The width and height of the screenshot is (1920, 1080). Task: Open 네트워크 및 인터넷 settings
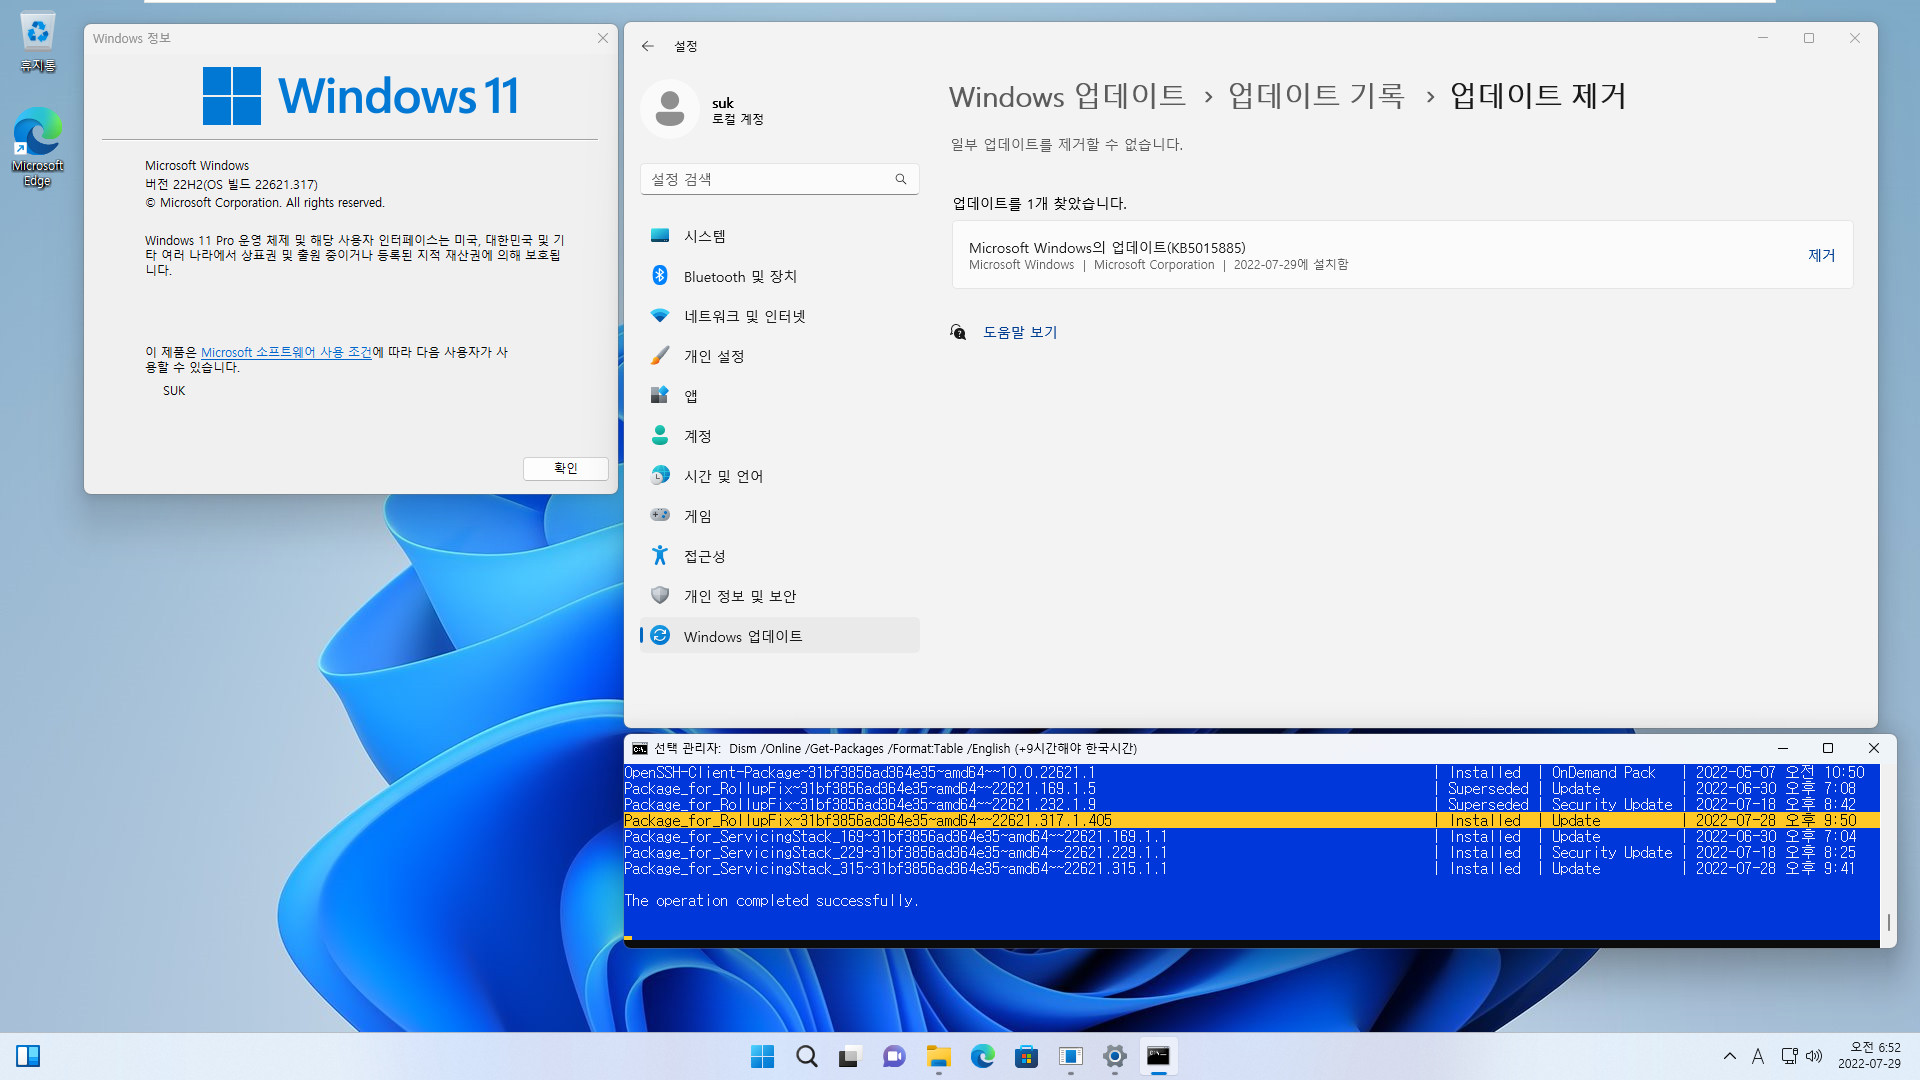point(779,316)
